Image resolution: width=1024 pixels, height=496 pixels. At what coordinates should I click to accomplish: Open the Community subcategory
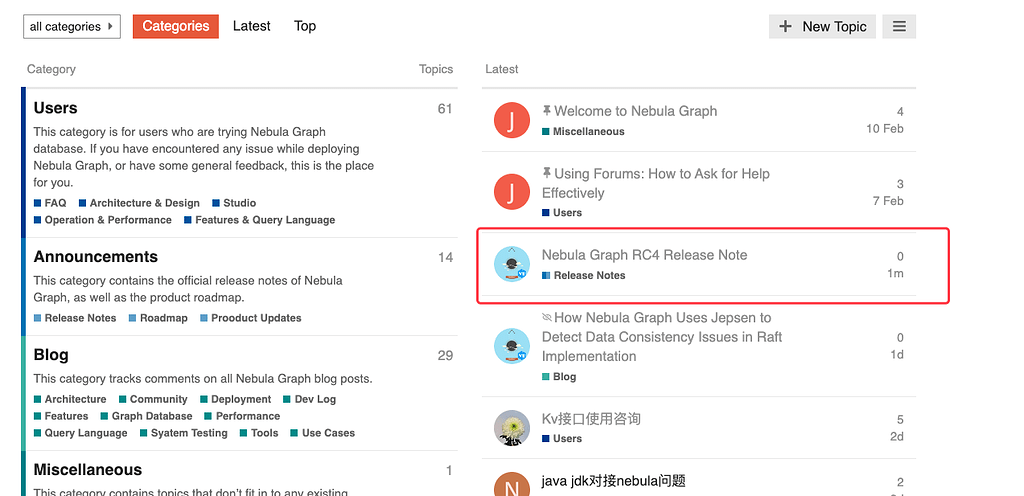point(153,399)
